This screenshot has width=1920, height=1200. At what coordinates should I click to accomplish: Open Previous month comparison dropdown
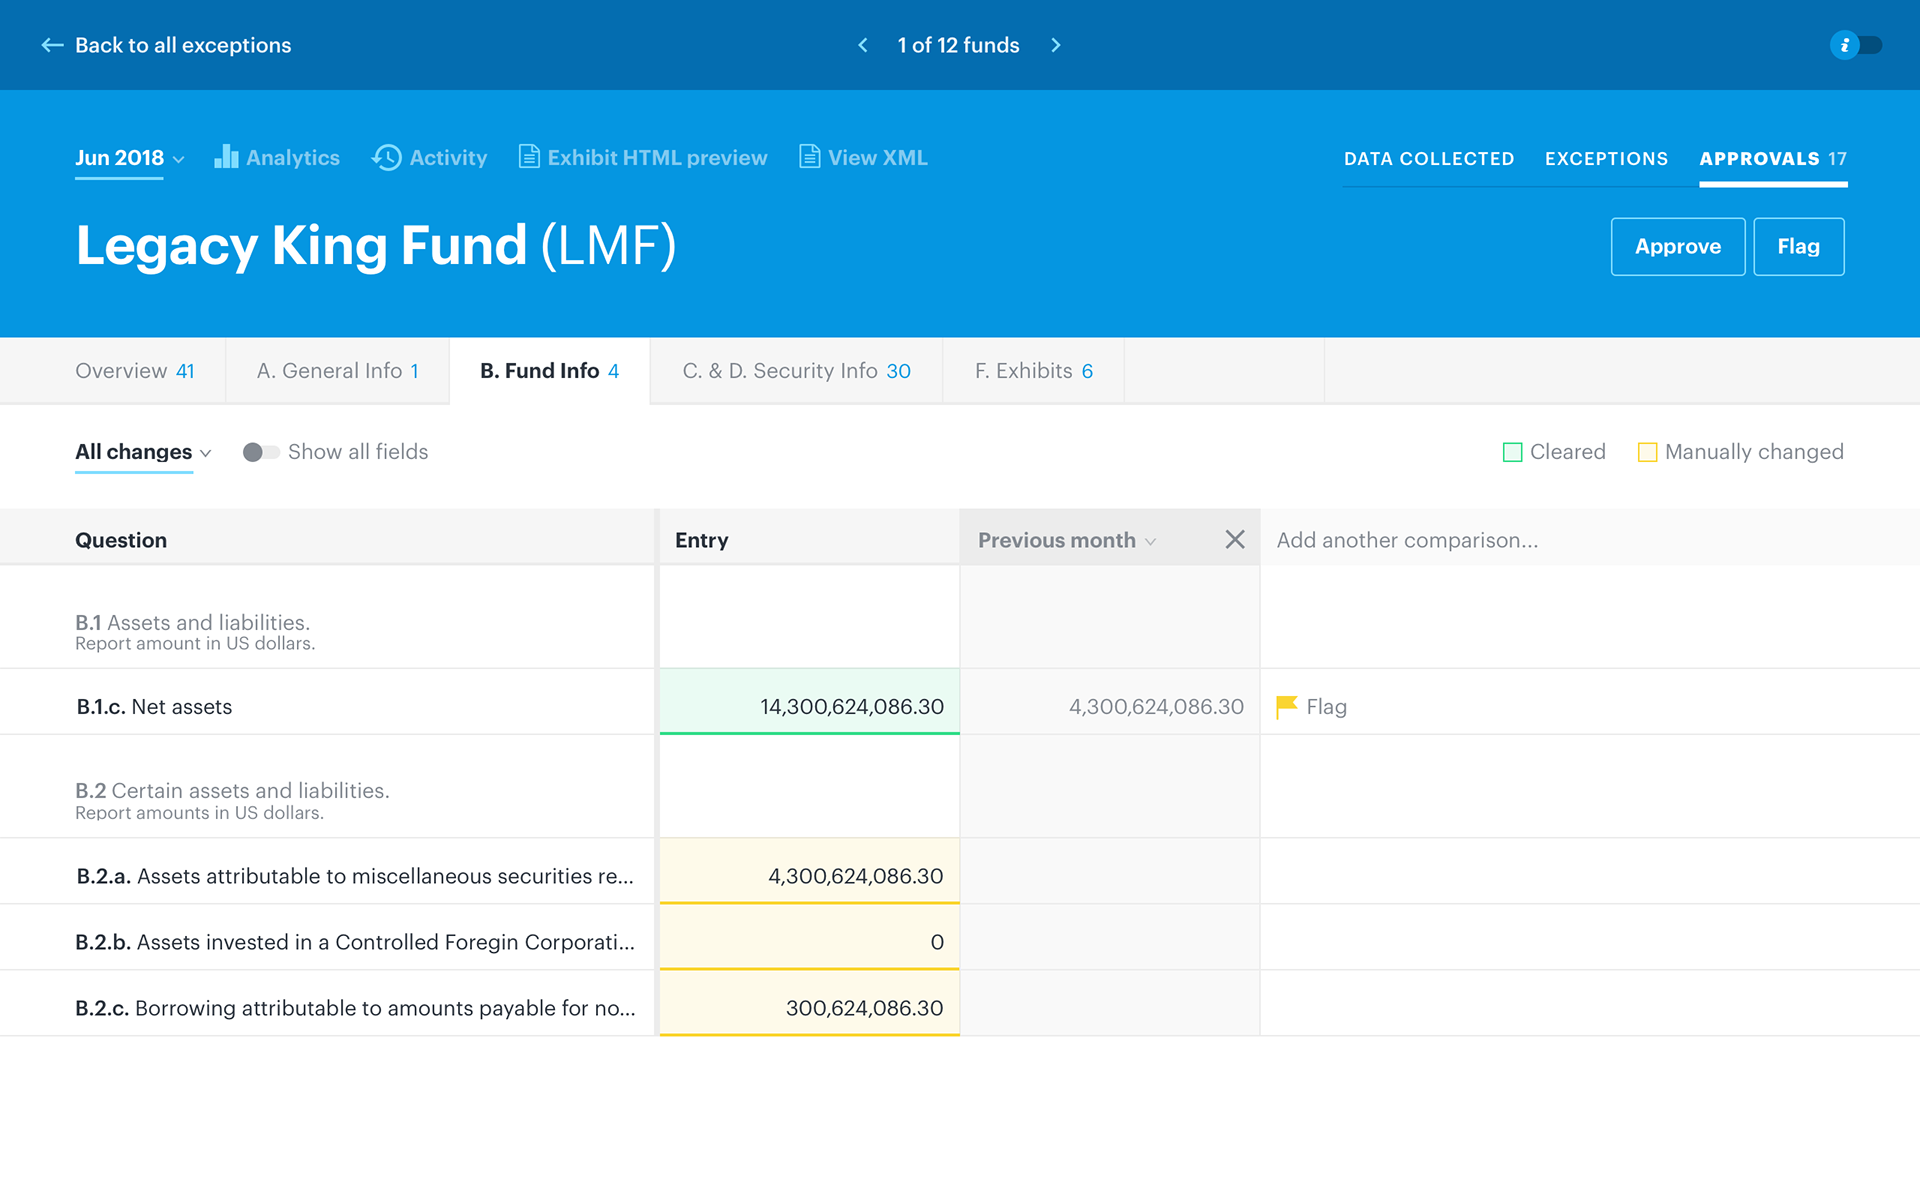[1066, 540]
